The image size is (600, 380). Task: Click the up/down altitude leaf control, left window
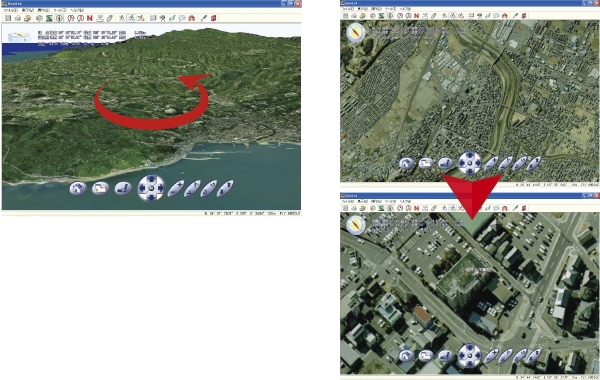[x=225, y=188]
